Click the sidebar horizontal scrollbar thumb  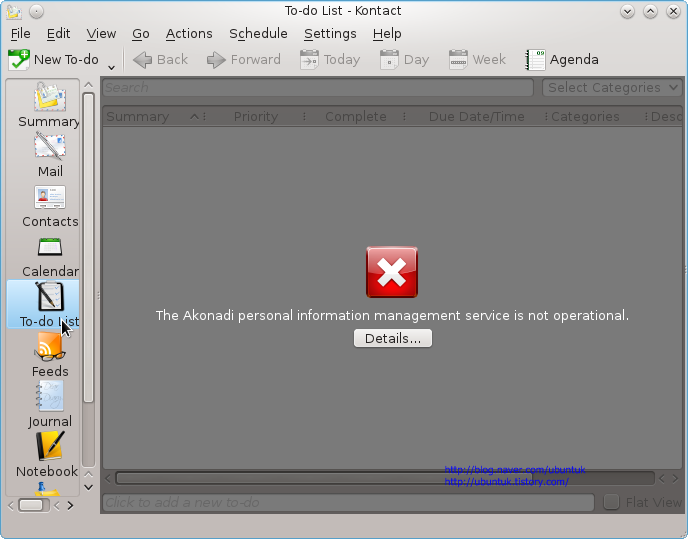pyautogui.click(x=31, y=506)
